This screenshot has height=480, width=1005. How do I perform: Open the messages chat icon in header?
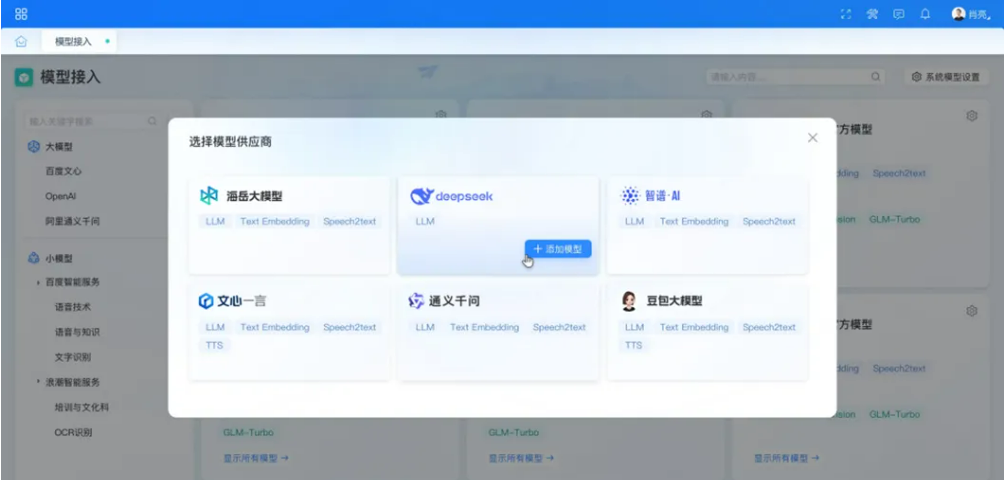click(x=898, y=14)
